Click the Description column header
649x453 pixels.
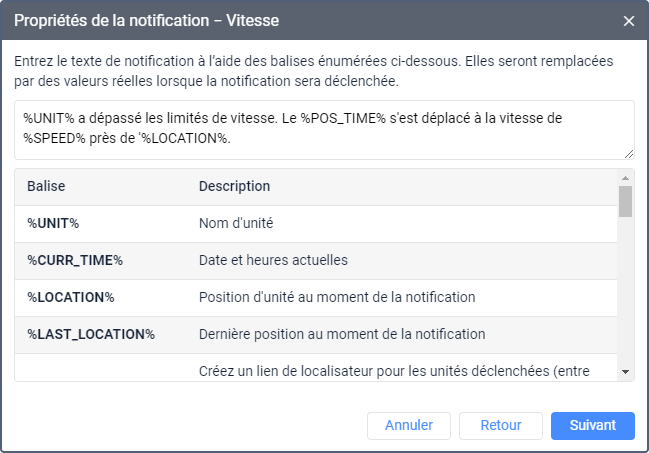click(x=234, y=187)
